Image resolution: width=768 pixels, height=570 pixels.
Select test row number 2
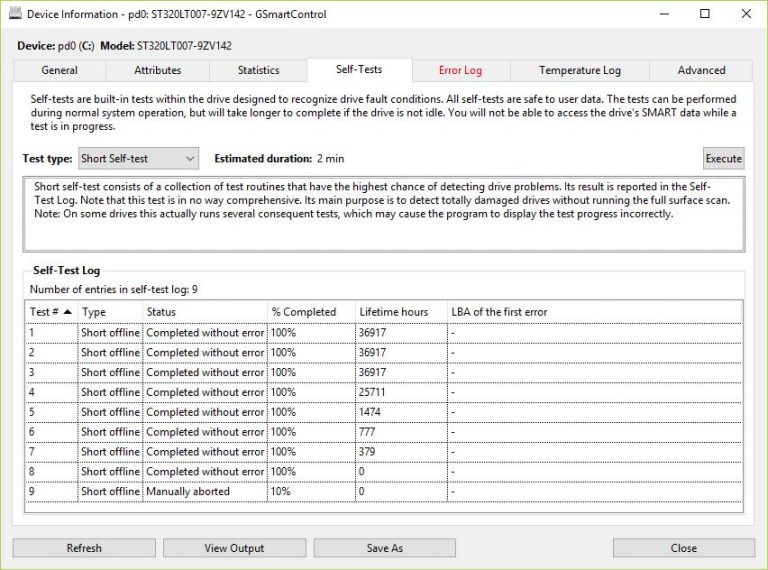tap(384, 353)
